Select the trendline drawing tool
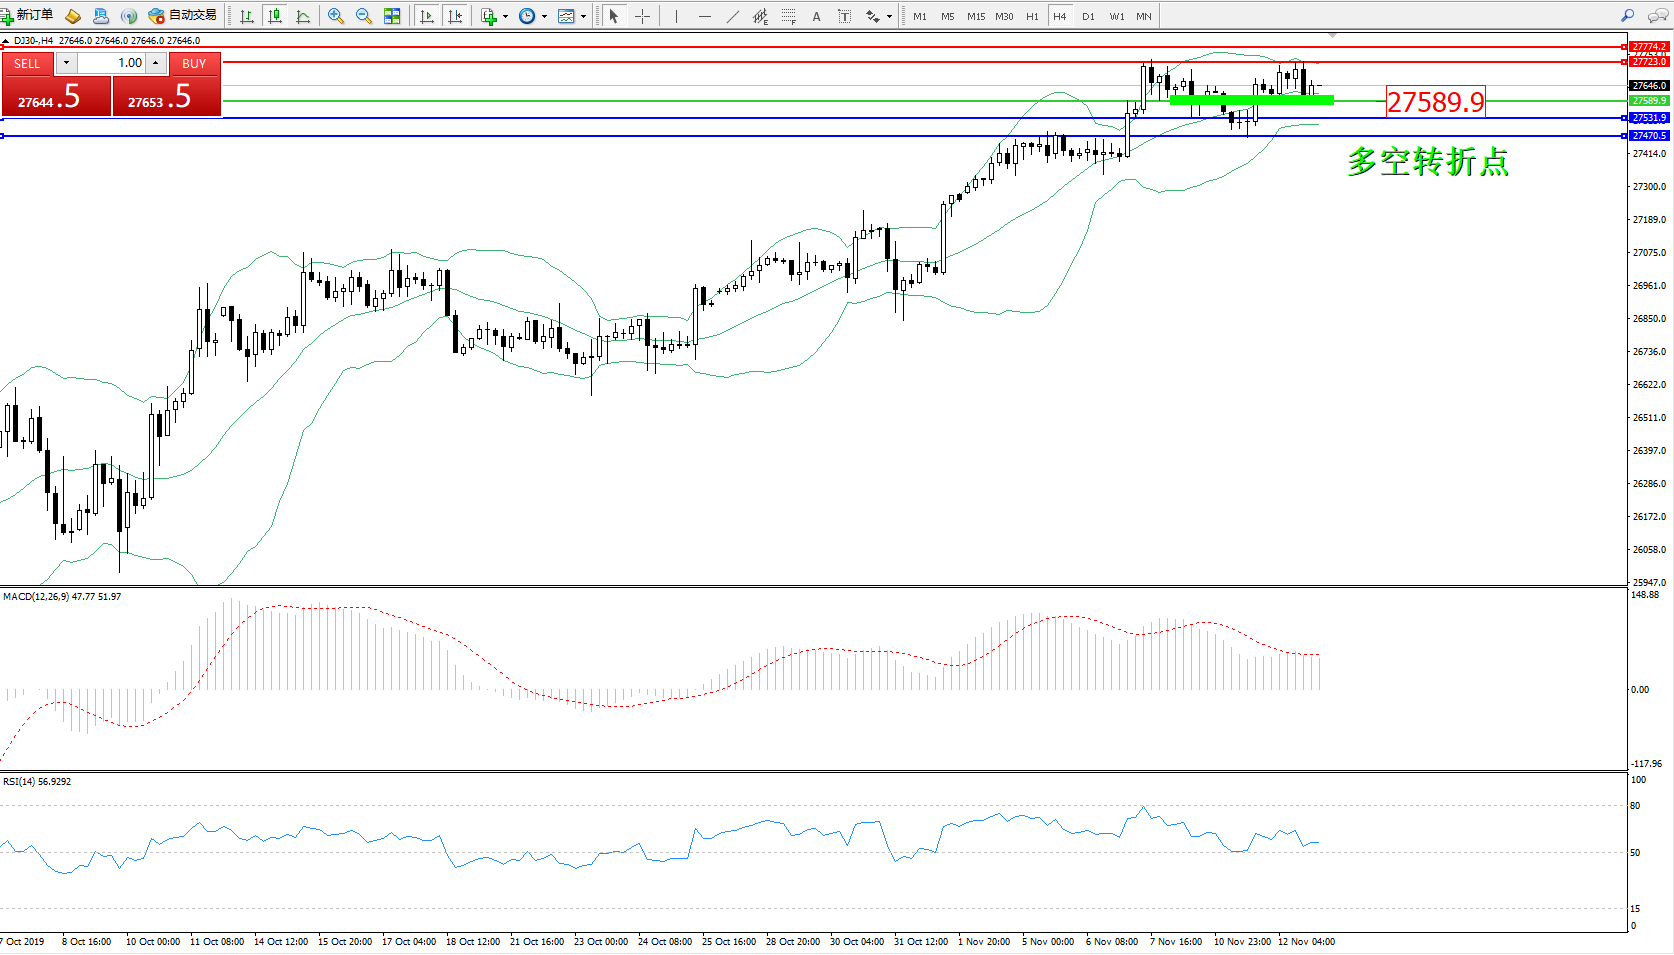Image resolution: width=1674 pixels, height=955 pixels. [x=733, y=16]
